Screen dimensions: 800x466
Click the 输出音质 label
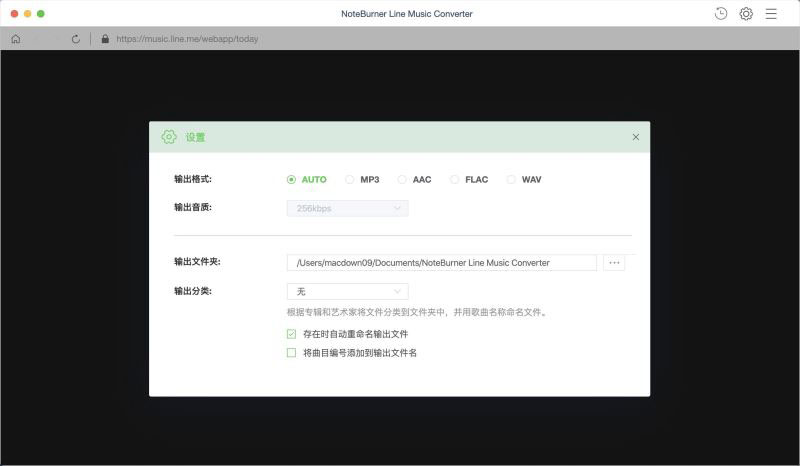(x=193, y=207)
